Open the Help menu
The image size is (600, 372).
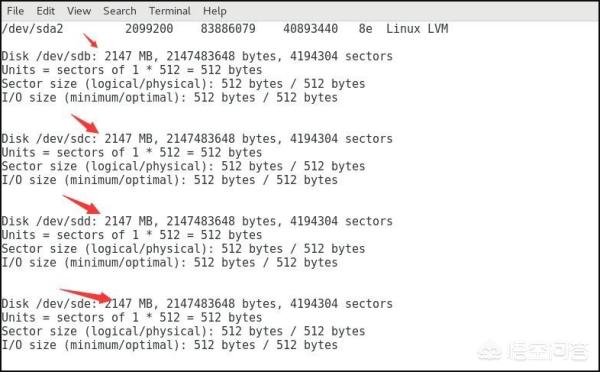click(x=215, y=11)
